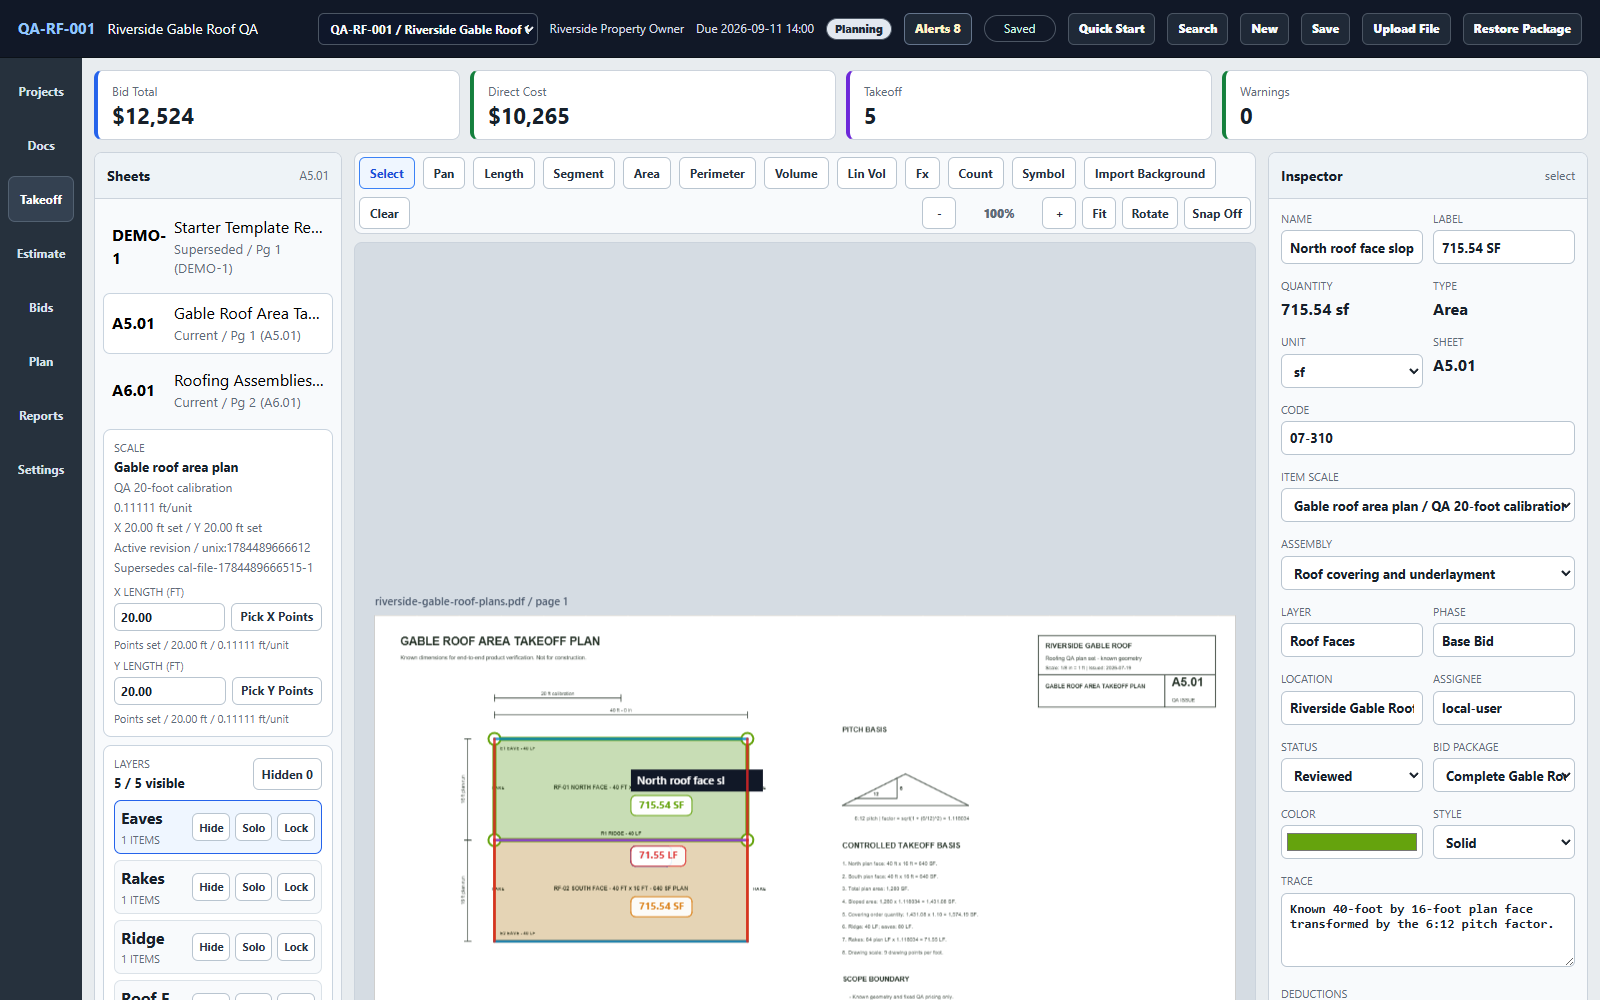Hide the Ridge layer
This screenshot has height=1000, width=1600.
pyautogui.click(x=211, y=947)
